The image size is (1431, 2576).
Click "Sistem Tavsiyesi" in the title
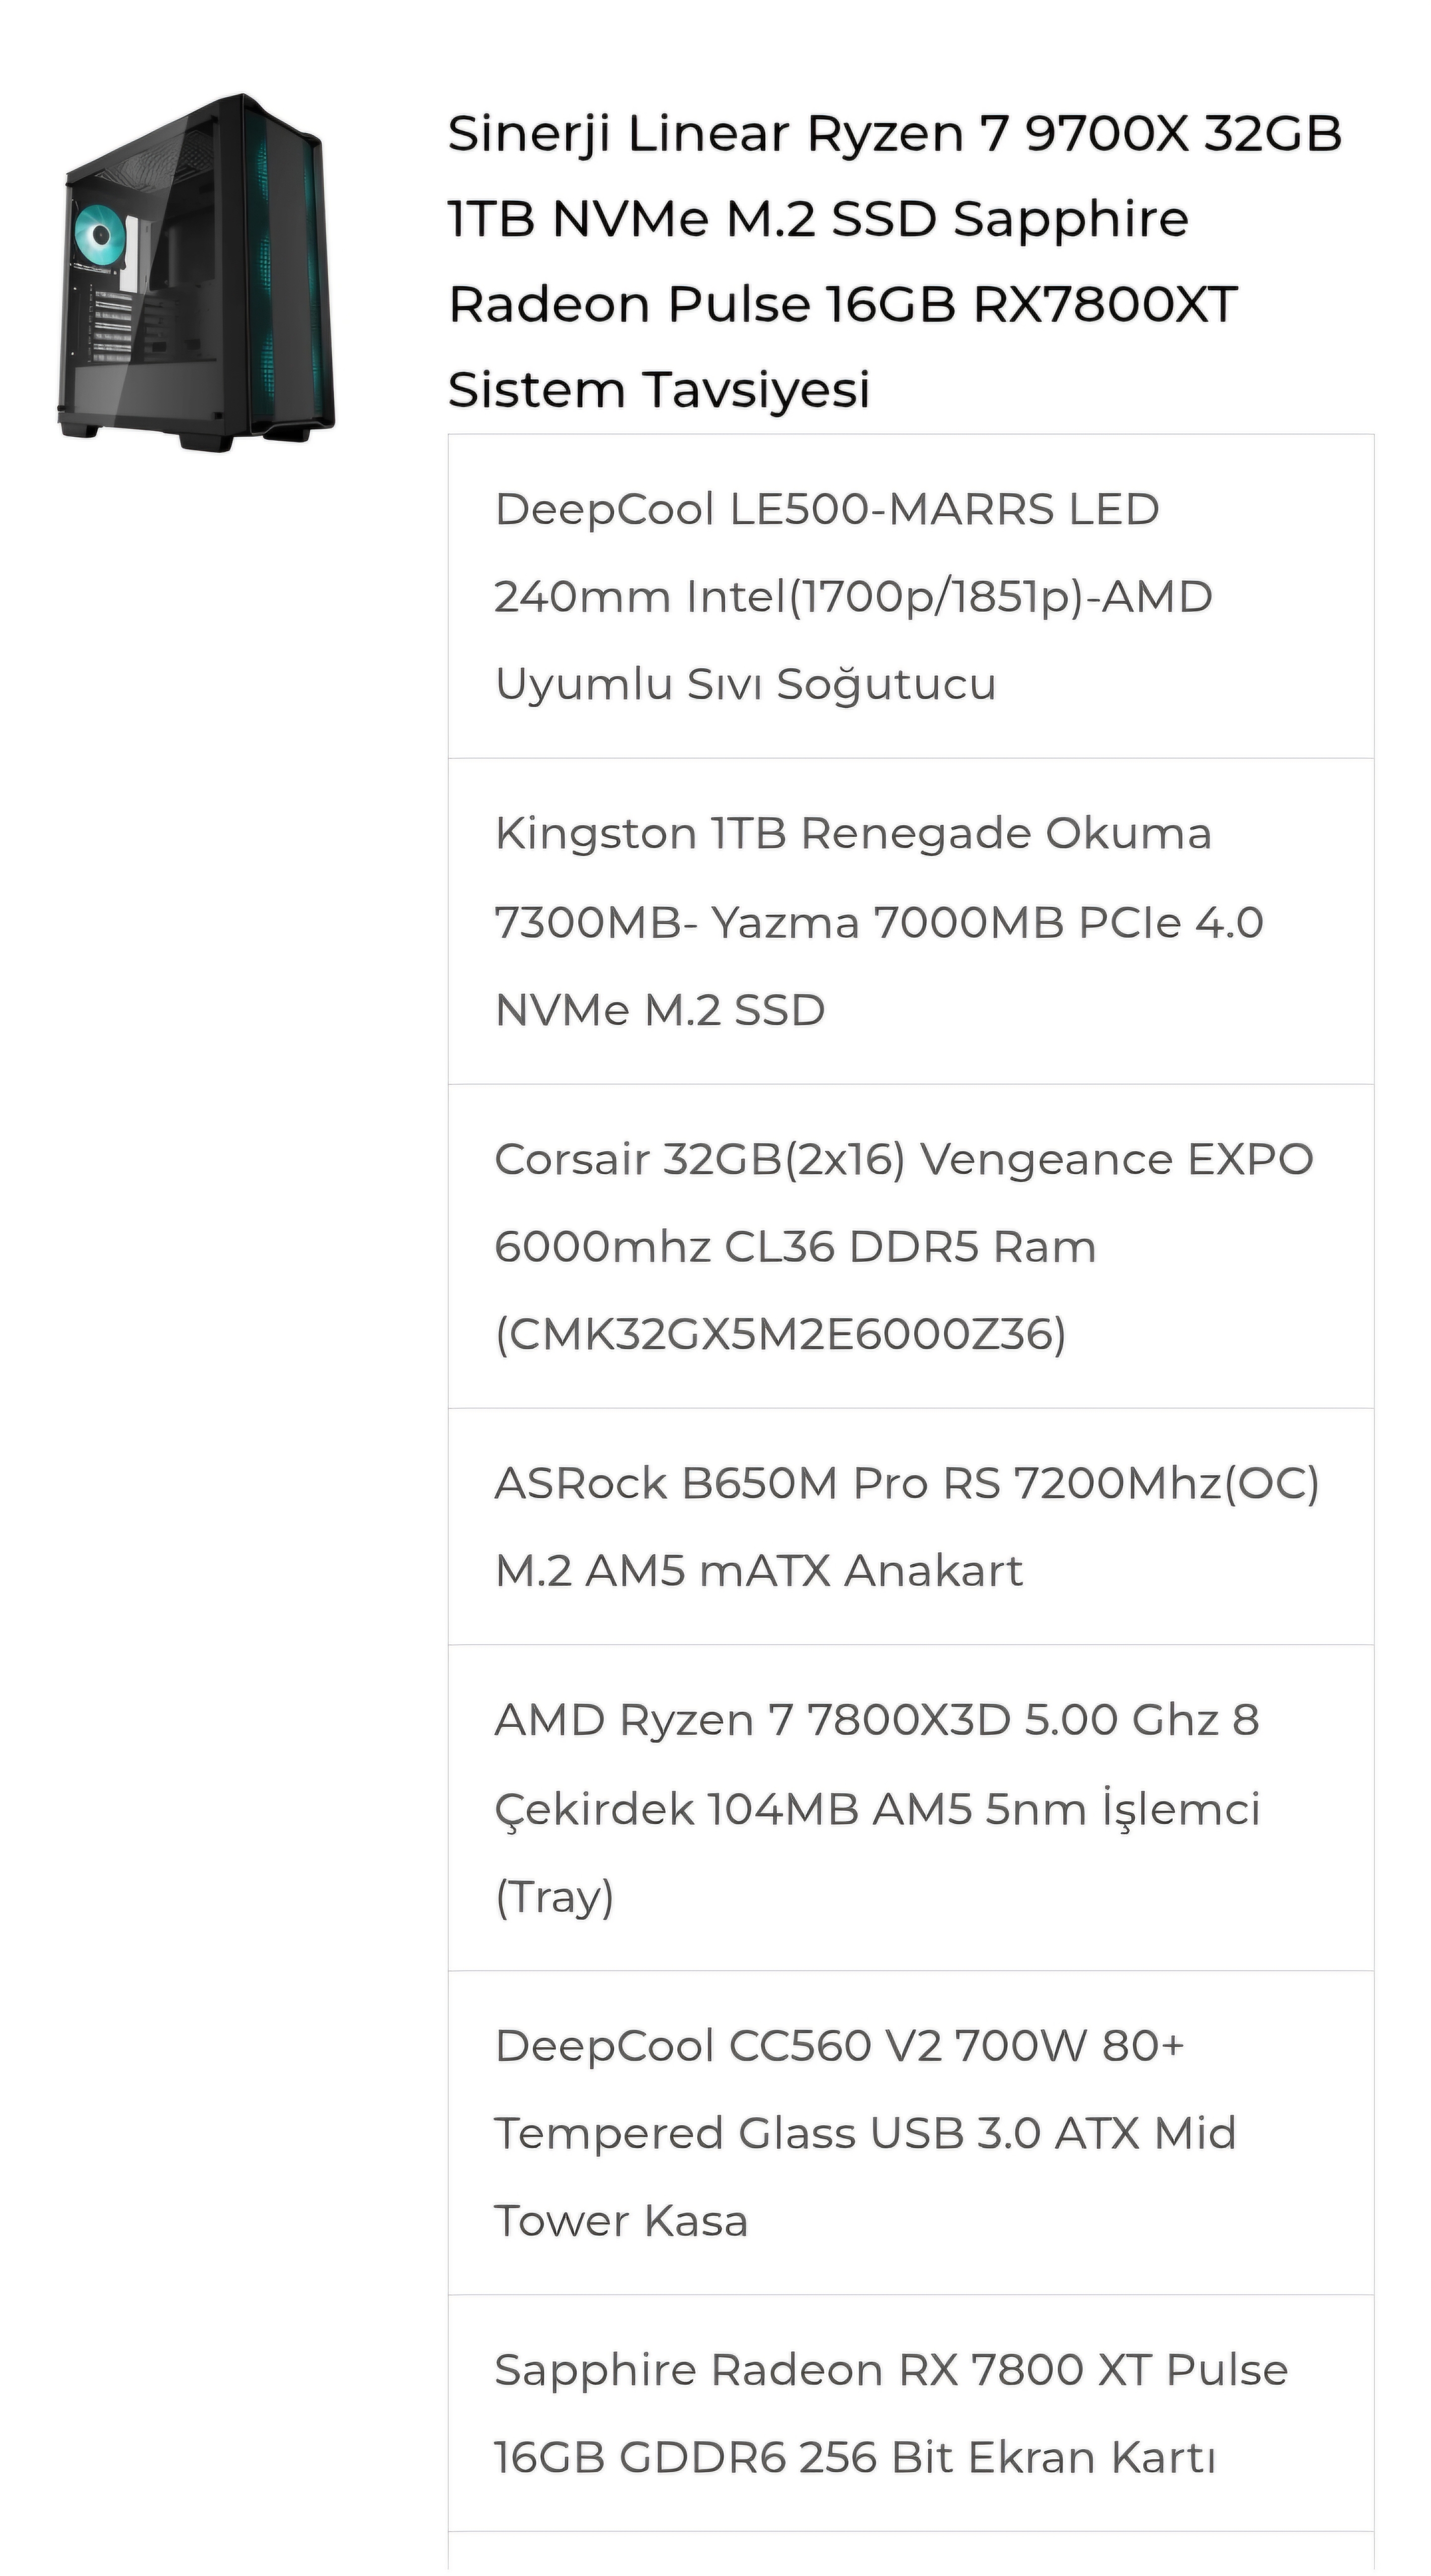(658, 389)
